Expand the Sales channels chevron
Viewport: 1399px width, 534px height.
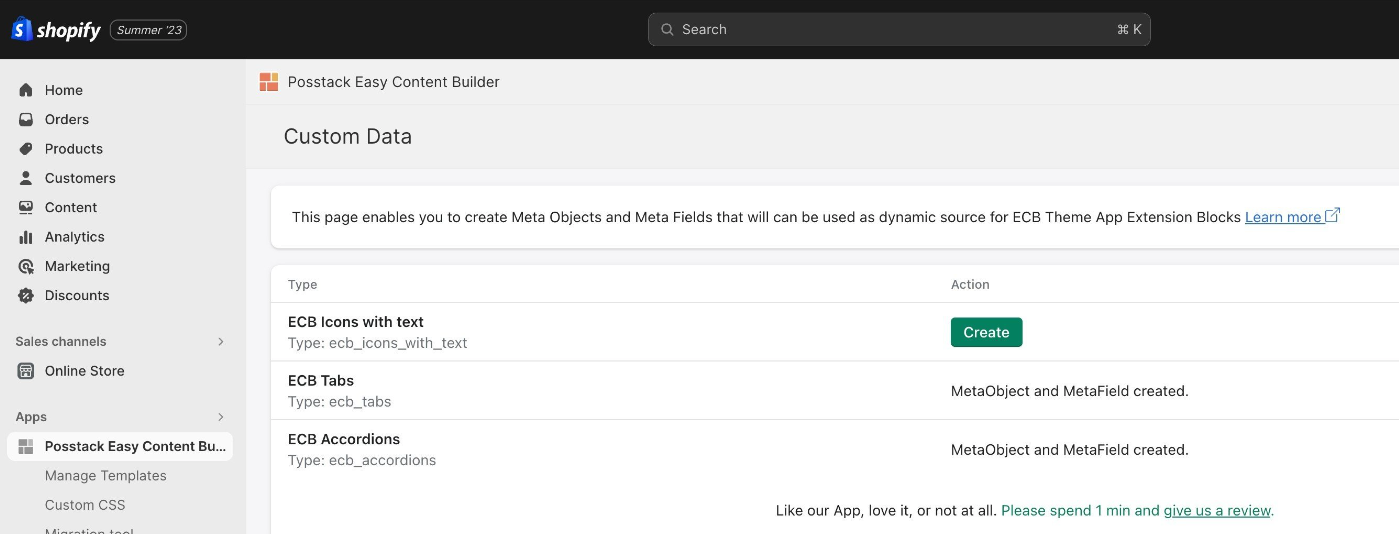(221, 342)
